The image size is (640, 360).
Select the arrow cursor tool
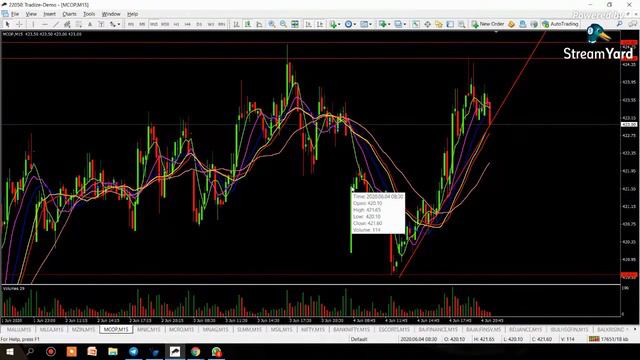click(x=7, y=24)
